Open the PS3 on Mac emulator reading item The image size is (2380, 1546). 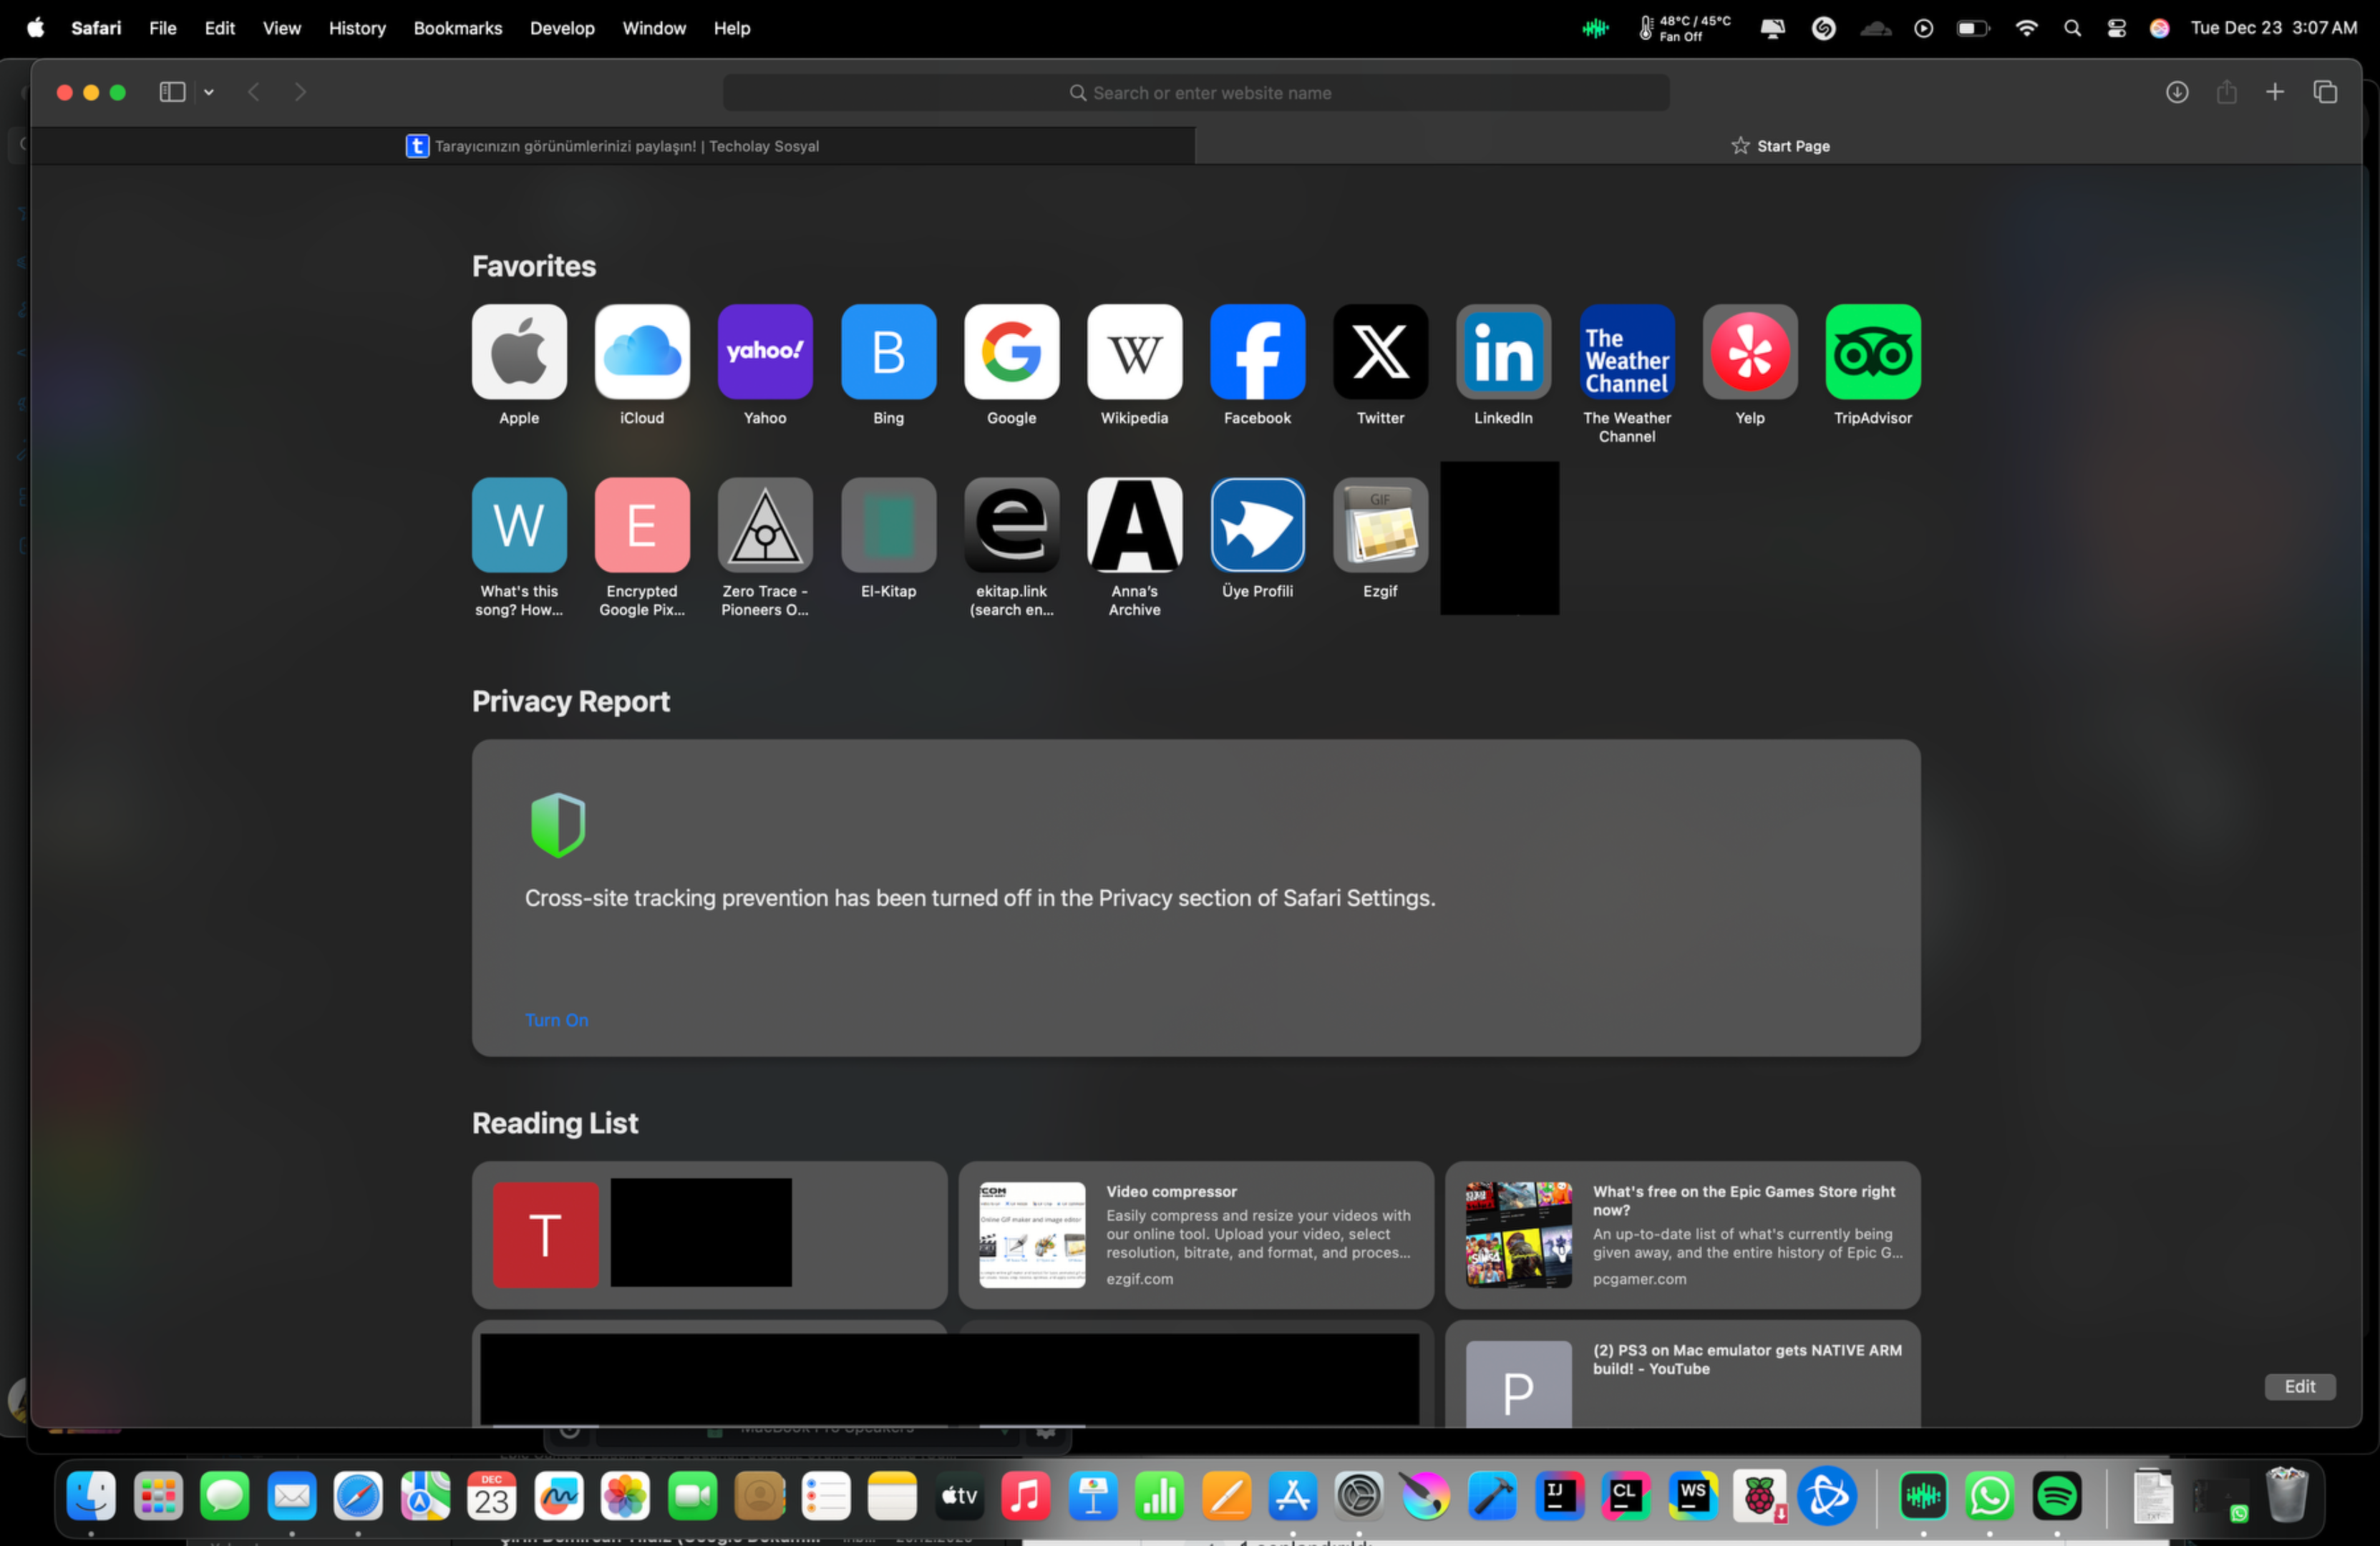tap(1682, 1374)
